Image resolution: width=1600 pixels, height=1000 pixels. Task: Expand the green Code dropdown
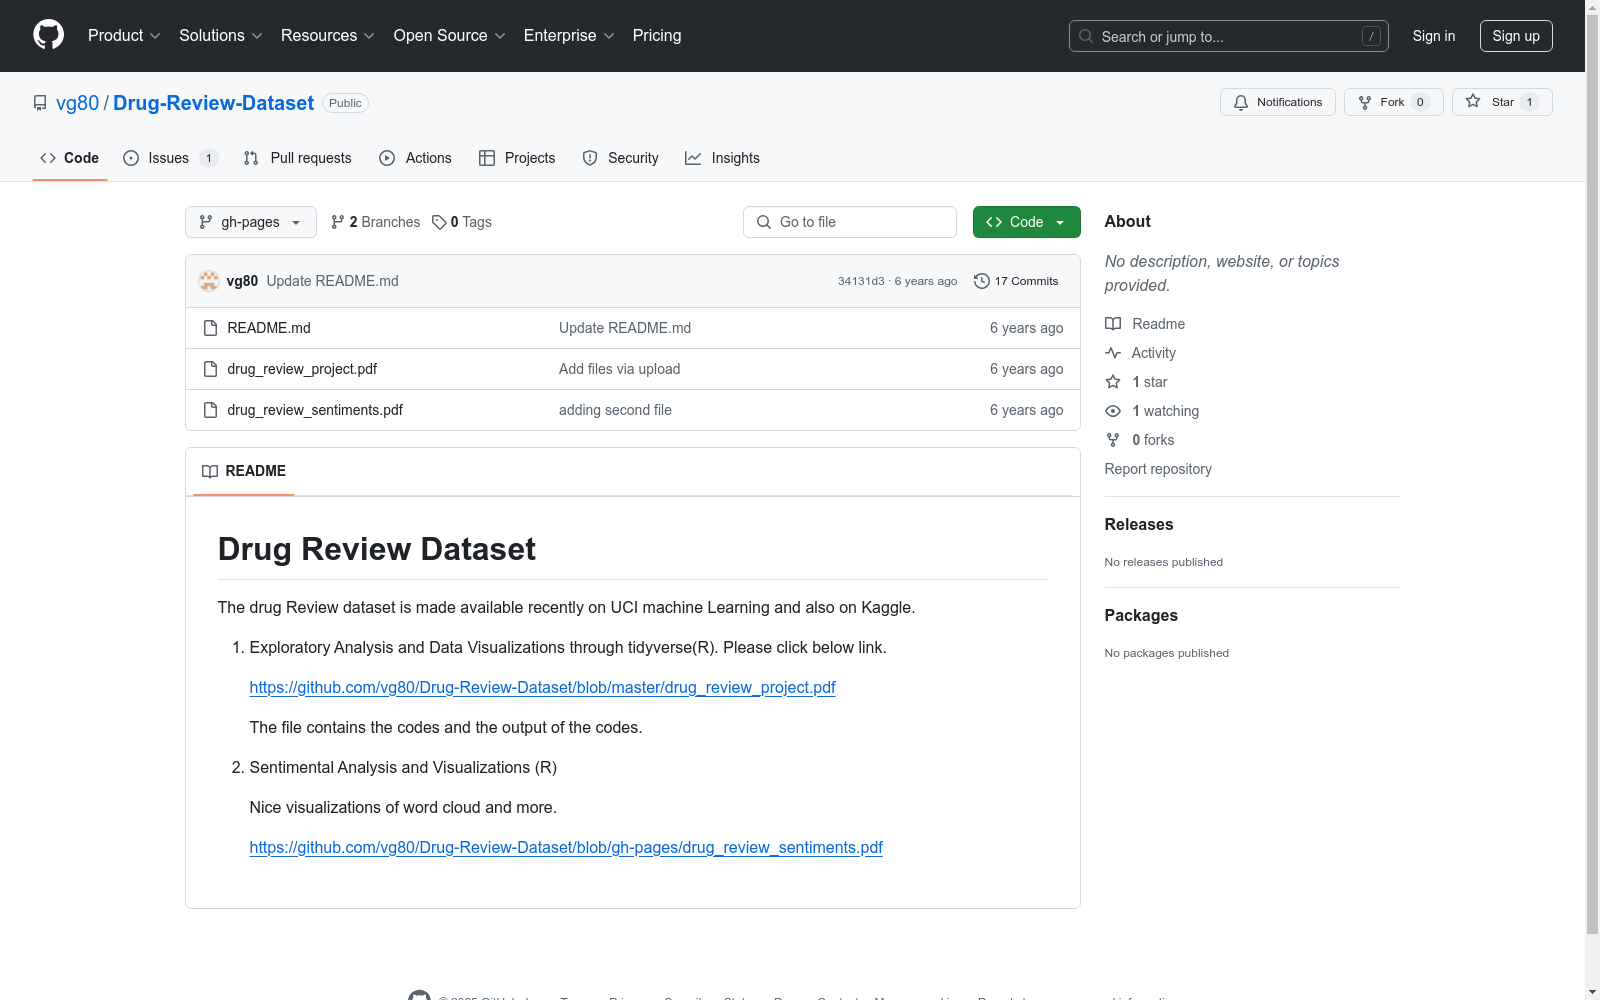point(1026,222)
